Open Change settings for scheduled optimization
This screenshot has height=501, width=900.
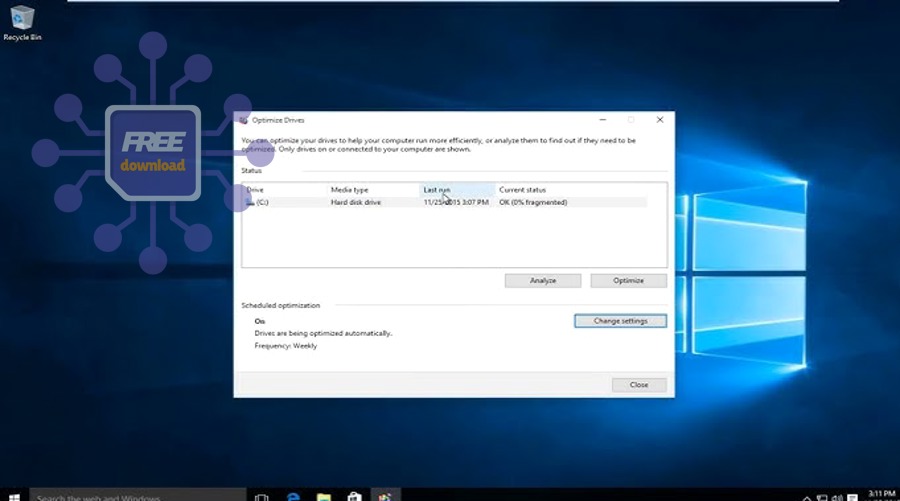tap(620, 321)
